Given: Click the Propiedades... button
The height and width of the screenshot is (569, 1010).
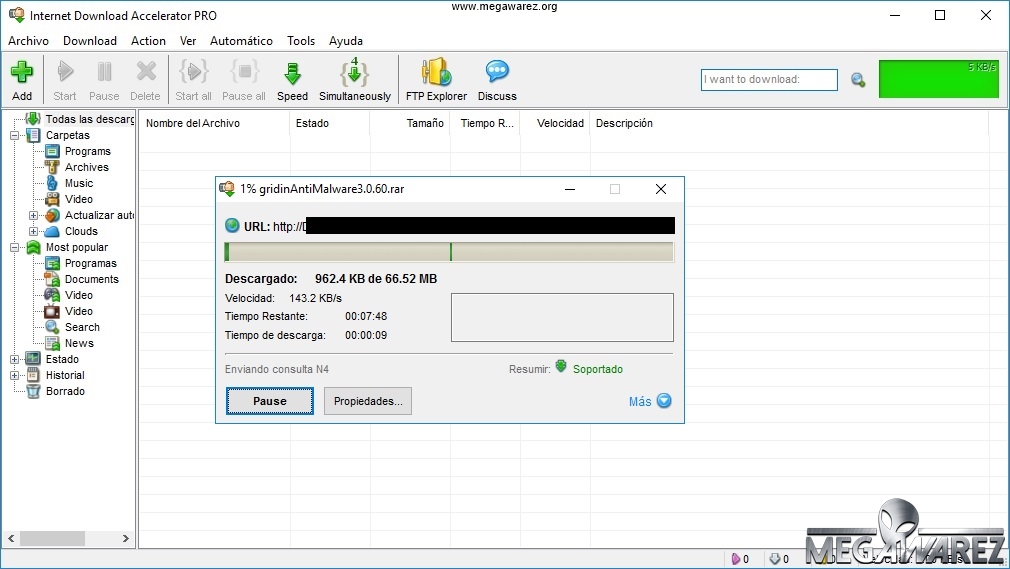Looking at the screenshot, I should pos(368,401).
